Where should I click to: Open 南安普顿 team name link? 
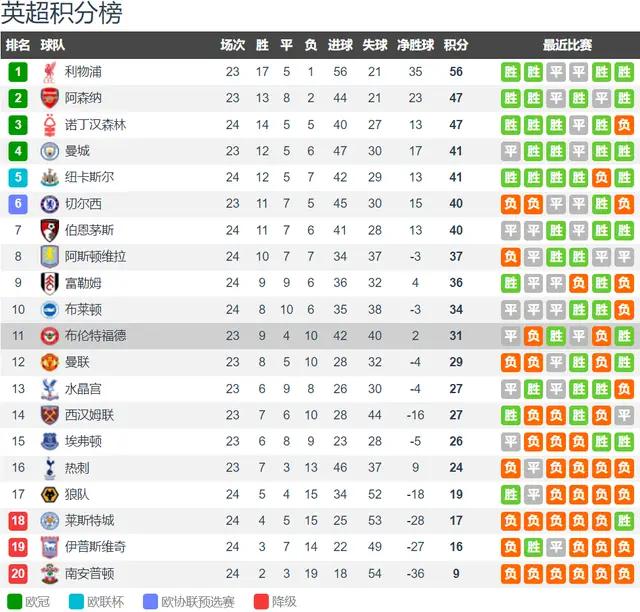click(89, 573)
